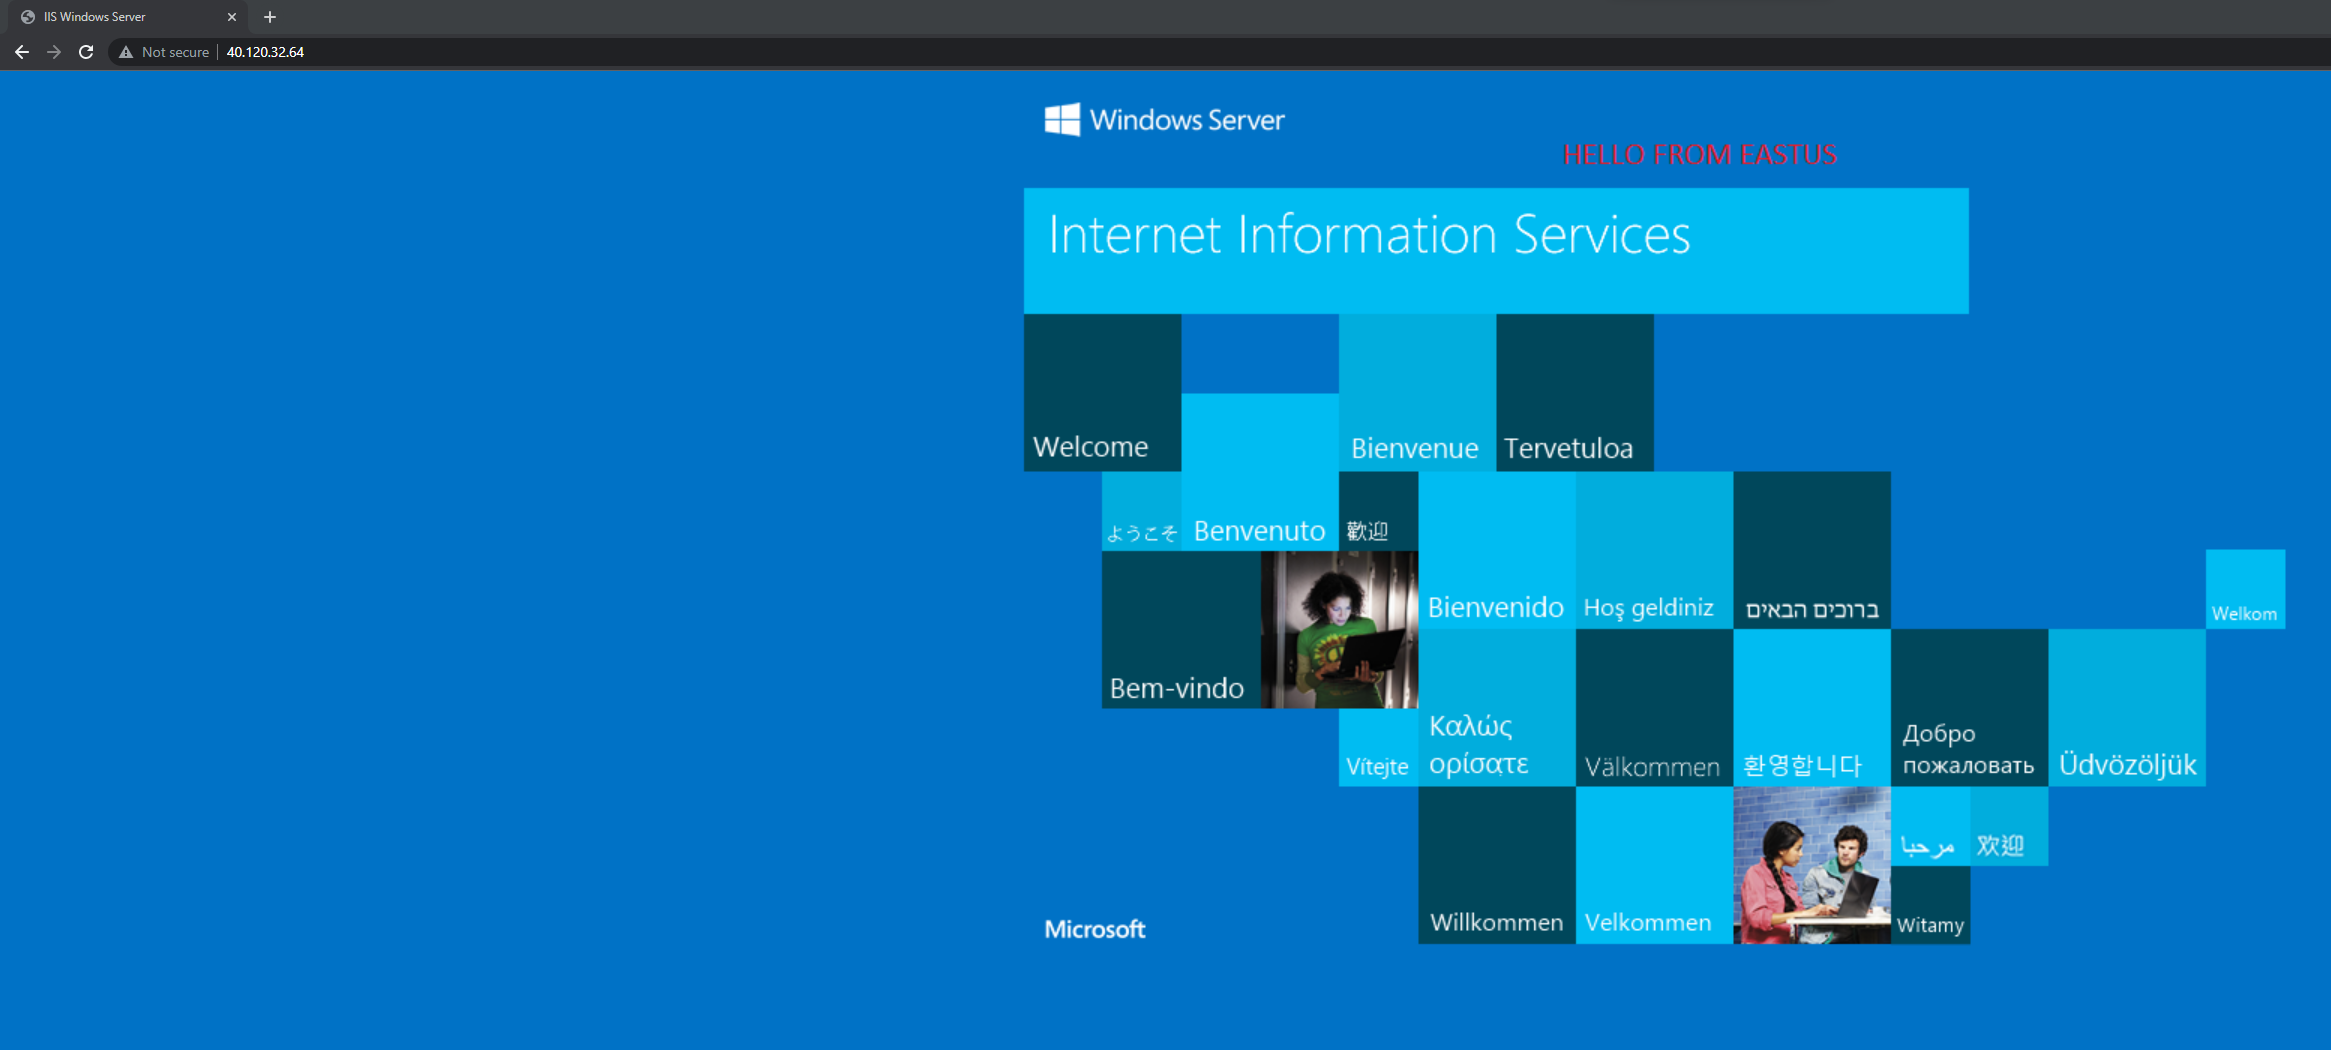Click the 歡迎 traditional Chinese tile
The height and width of the screenshot is (1050, 2331).
1378,511
